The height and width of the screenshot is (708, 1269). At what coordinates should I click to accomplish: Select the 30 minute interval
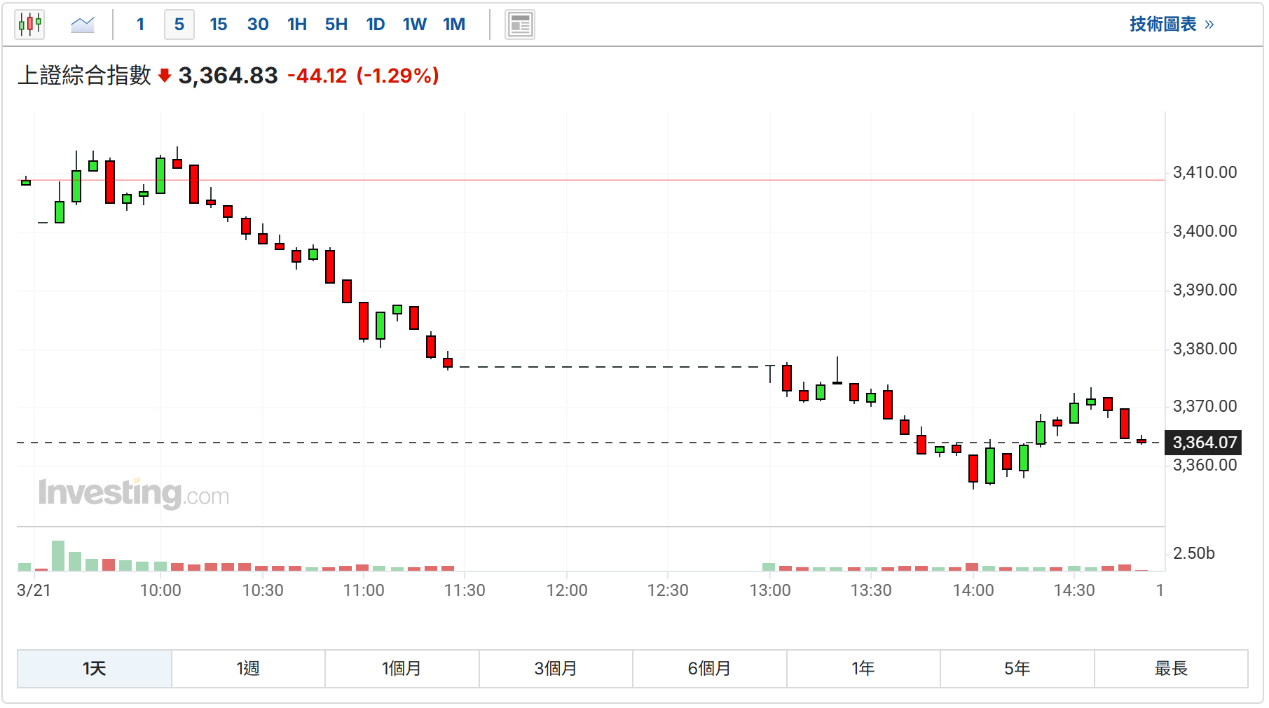coord(258,24)
